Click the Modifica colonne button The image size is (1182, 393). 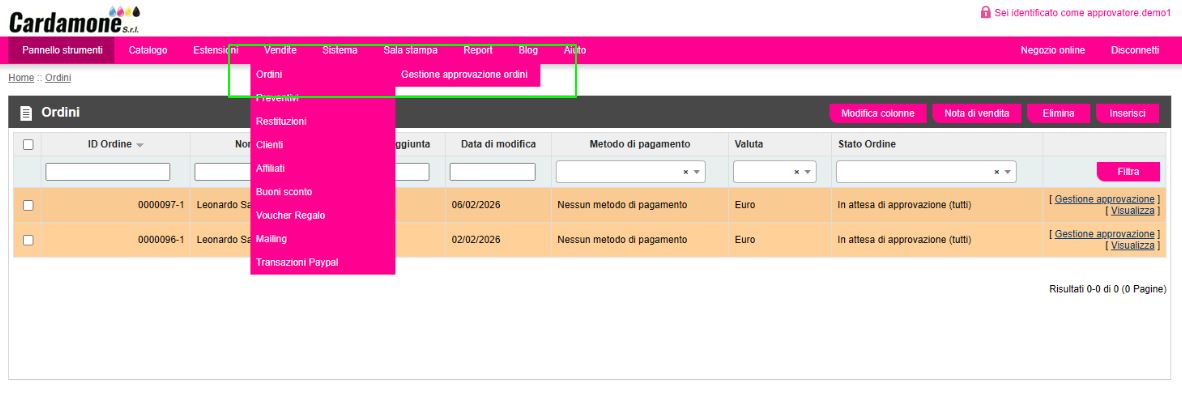877,113
